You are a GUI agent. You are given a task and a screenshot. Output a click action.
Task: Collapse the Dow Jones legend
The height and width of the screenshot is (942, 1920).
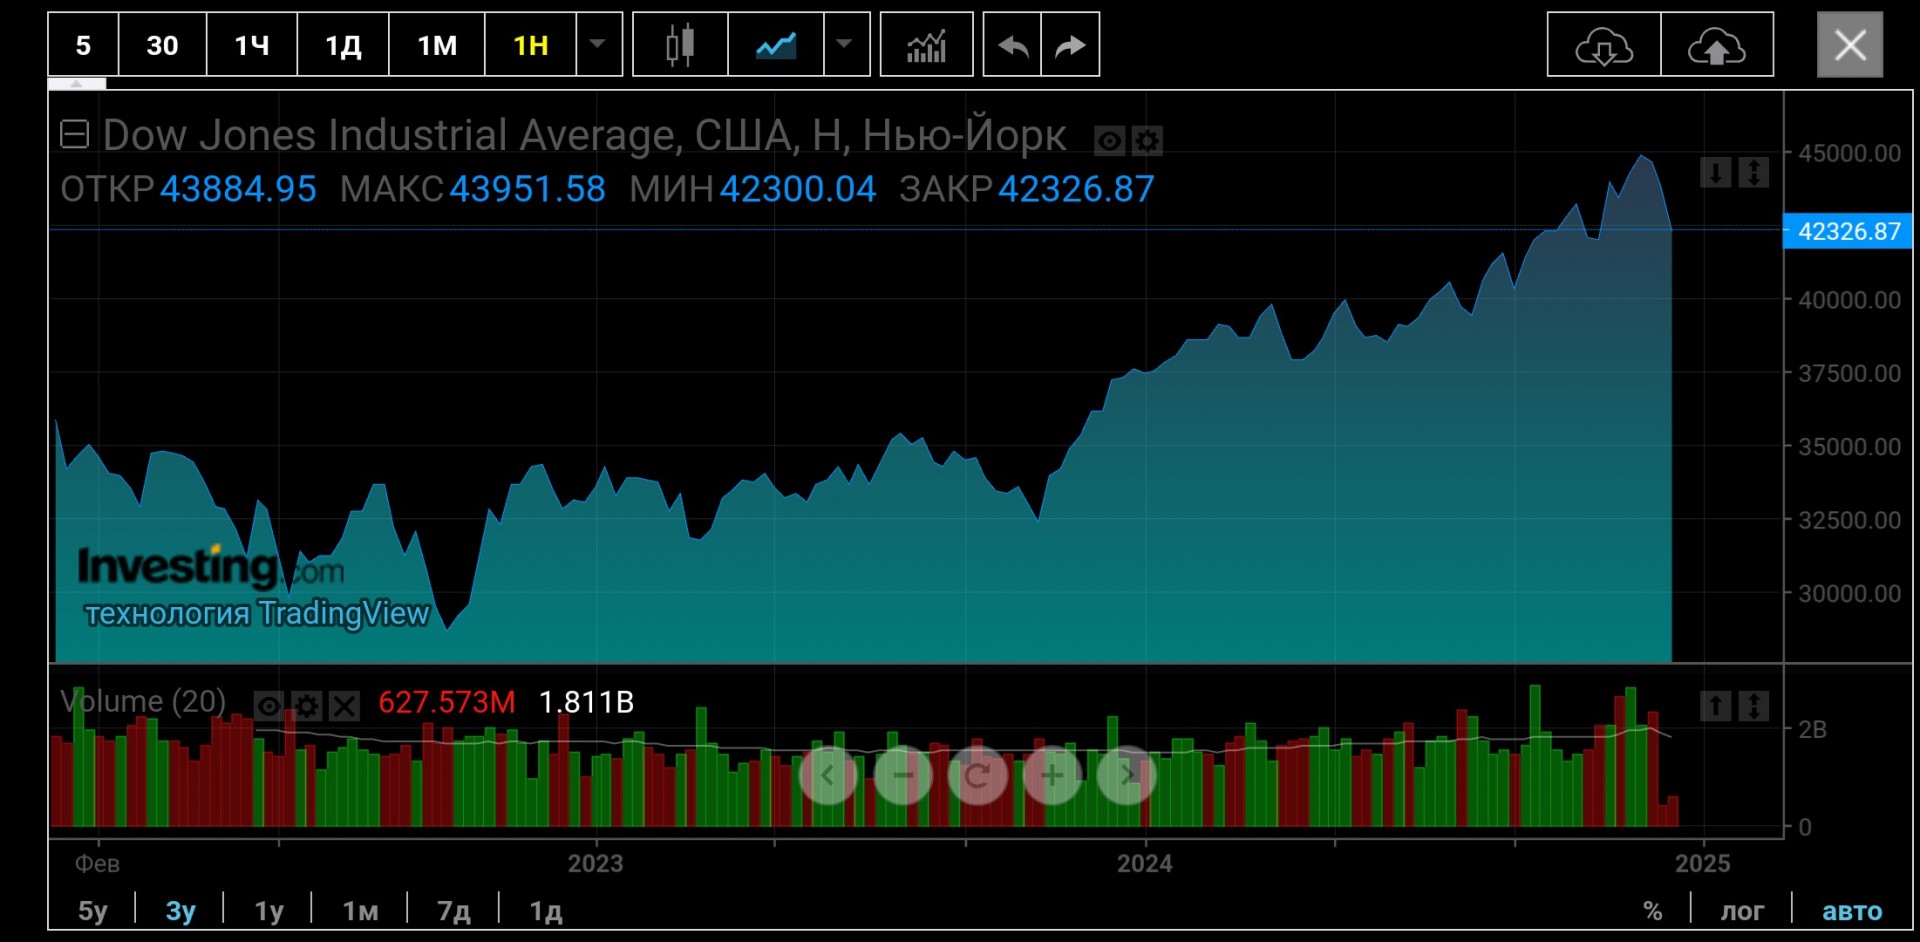(x=75, y=134)
